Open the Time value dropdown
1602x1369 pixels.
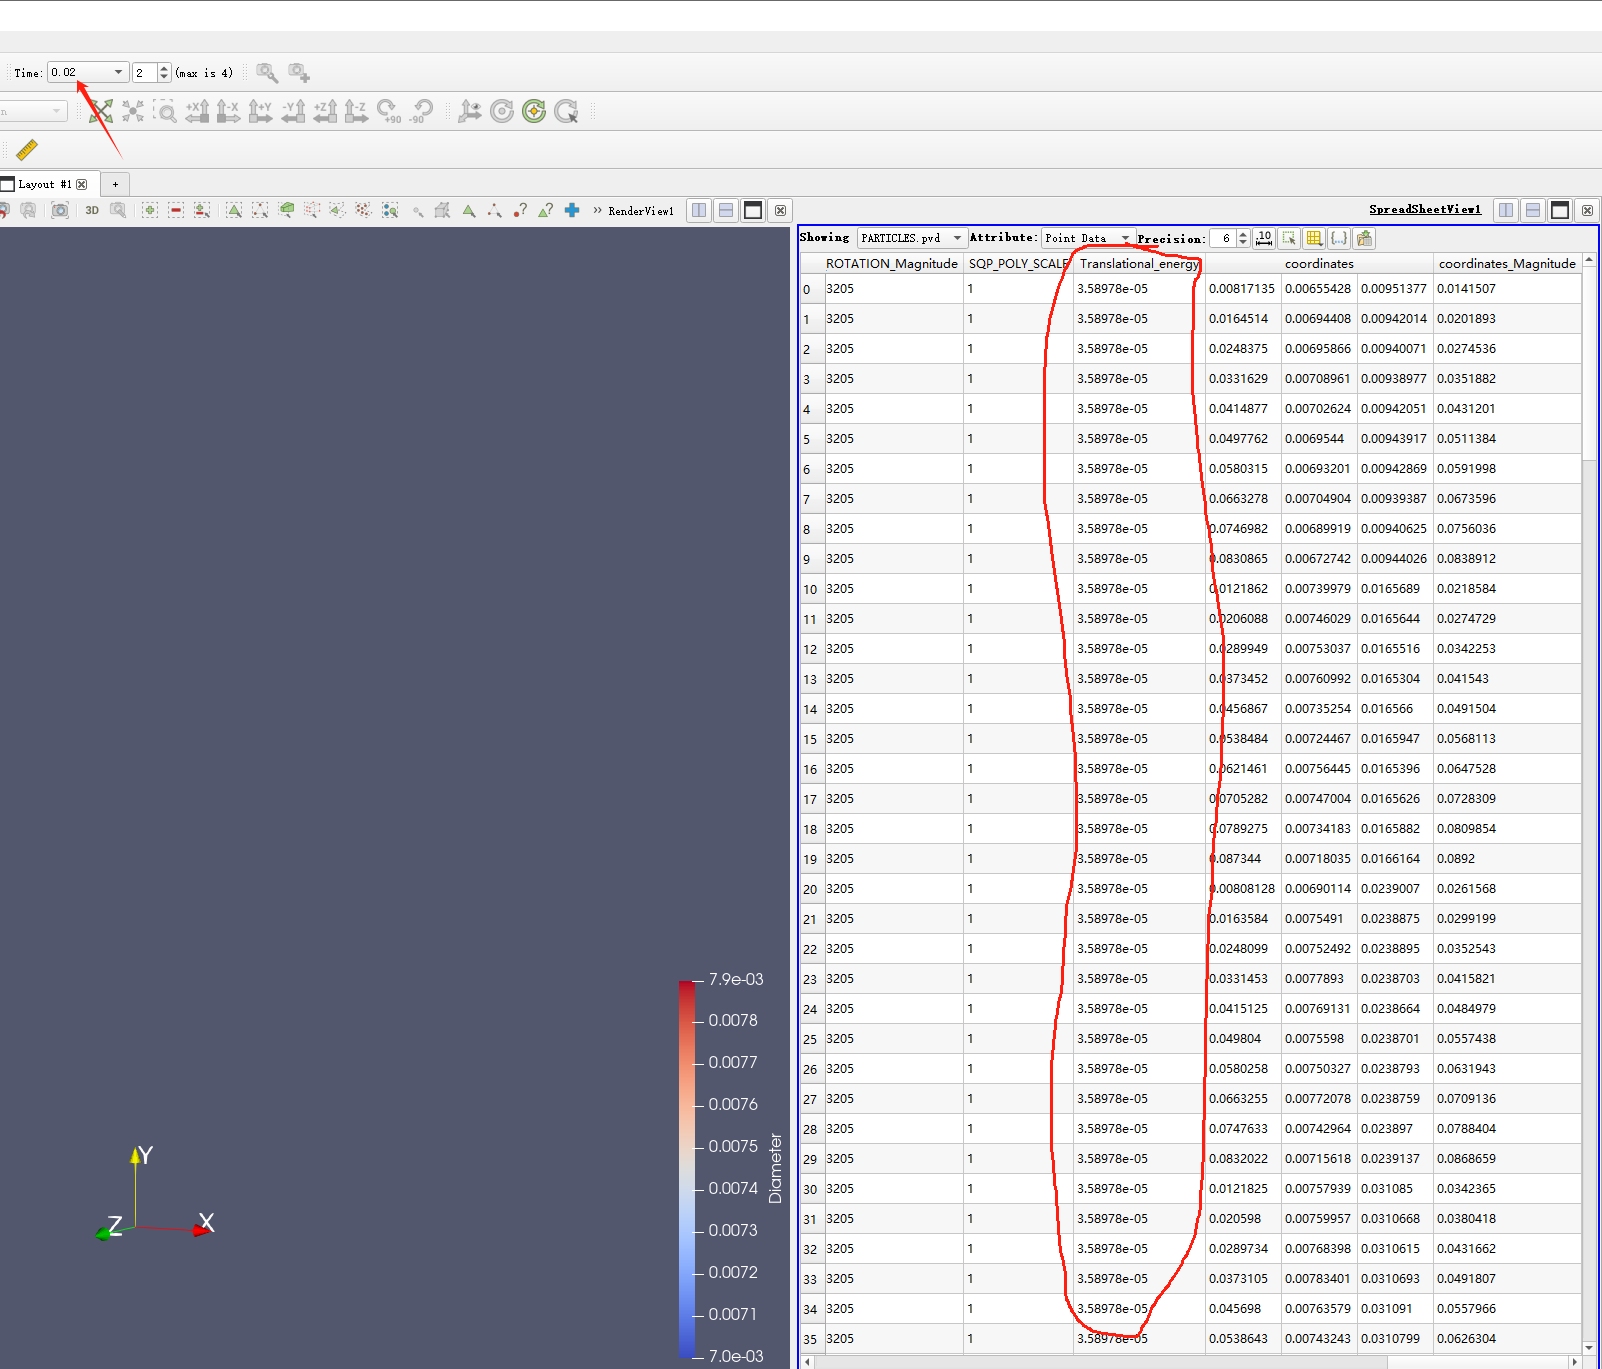pos(118,72)
